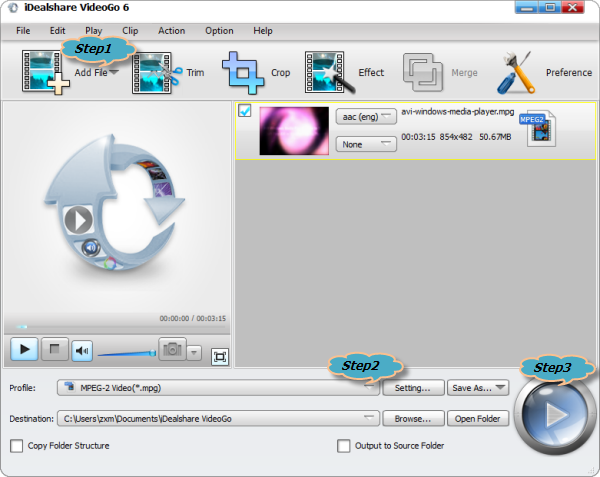This screenshot has width=600, height=477.
Task: Click the Merge icon
Action: (x=423, y=73)
